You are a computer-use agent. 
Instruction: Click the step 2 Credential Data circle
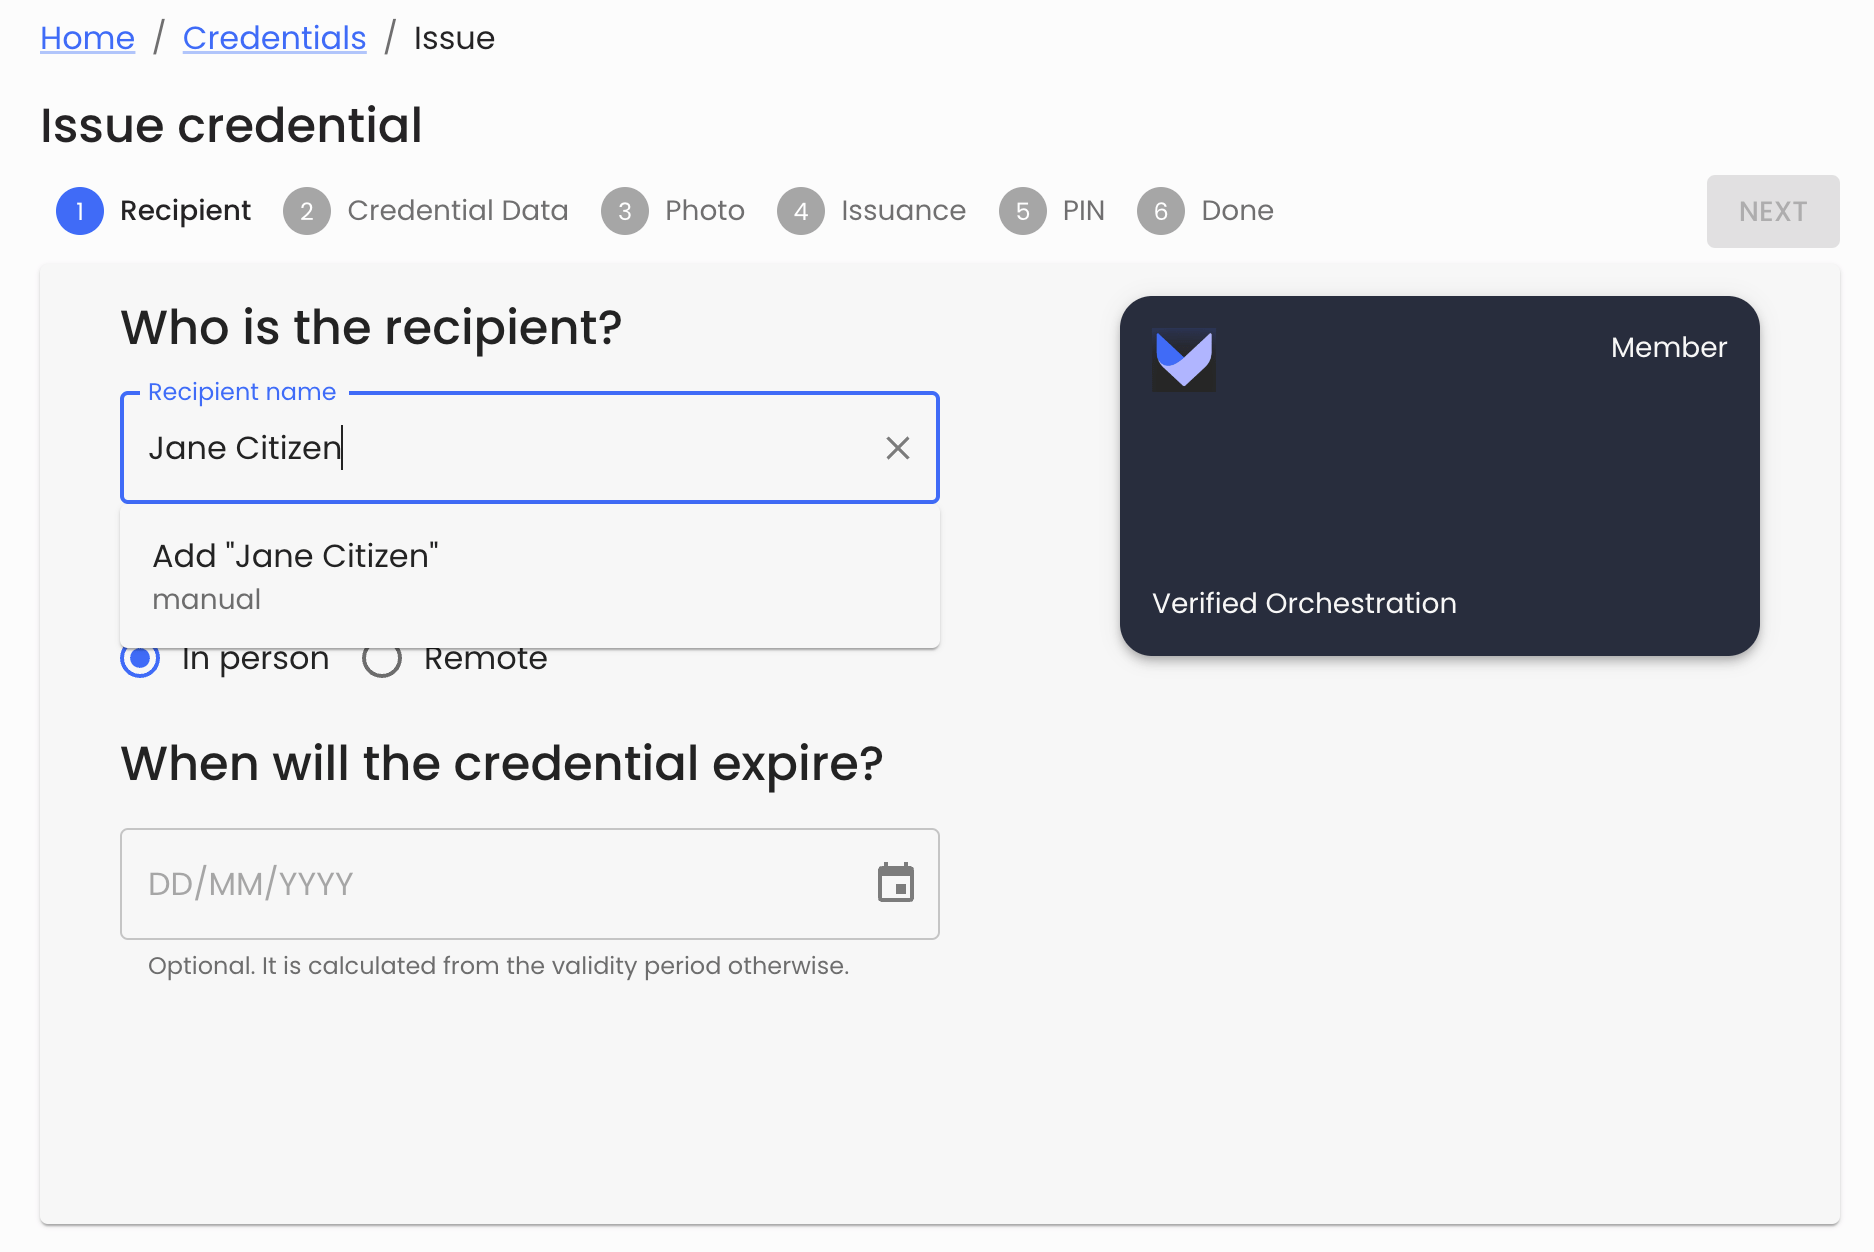(307, 211)
